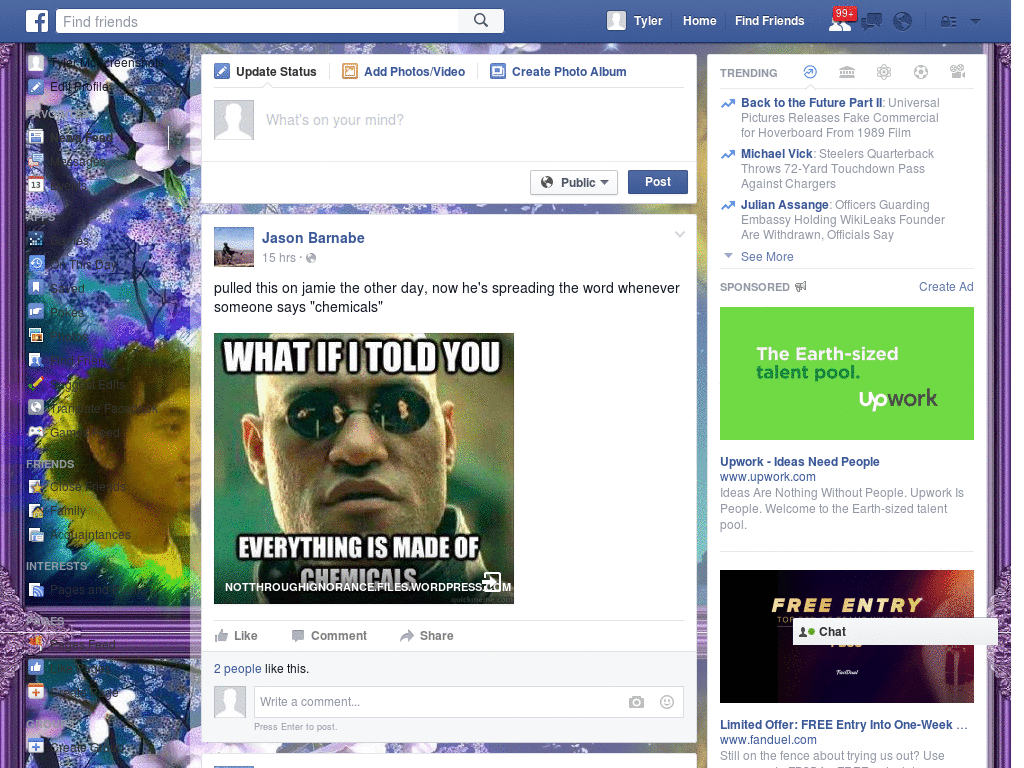
Task: Open the Michael Vick trending topic
Action: click(776, 153)
